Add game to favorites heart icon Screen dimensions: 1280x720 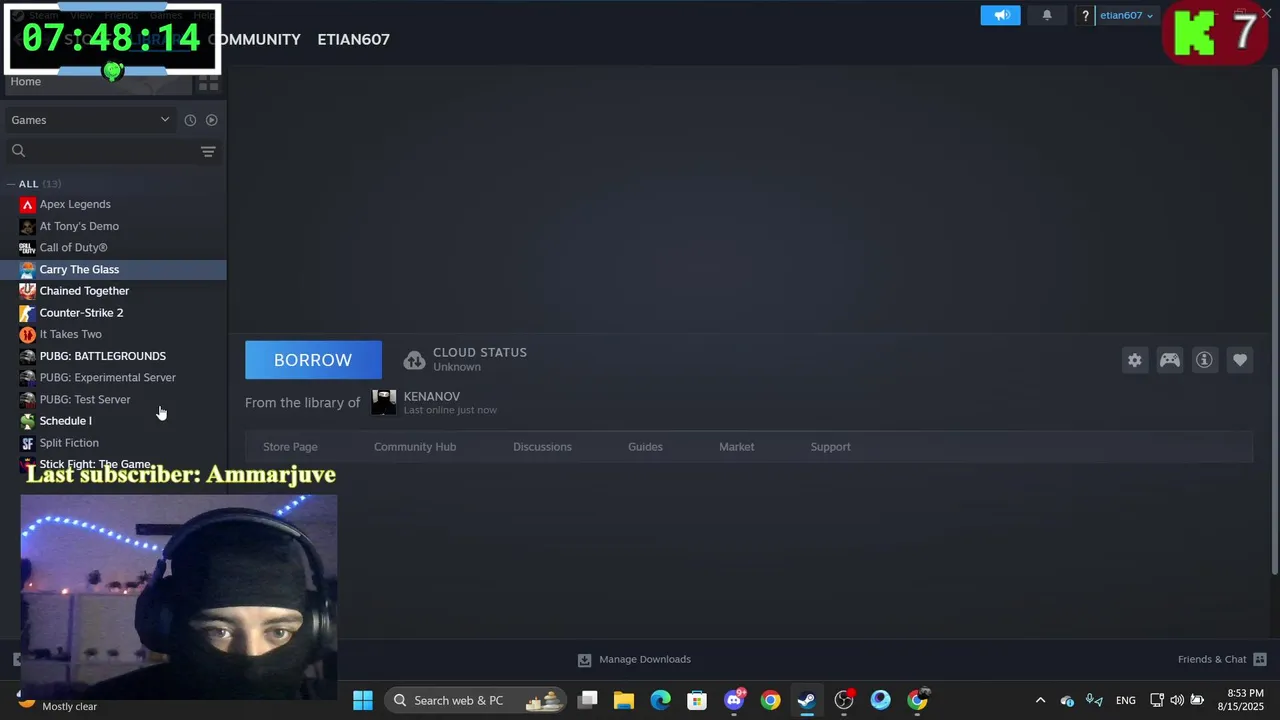click(1240, 360)
